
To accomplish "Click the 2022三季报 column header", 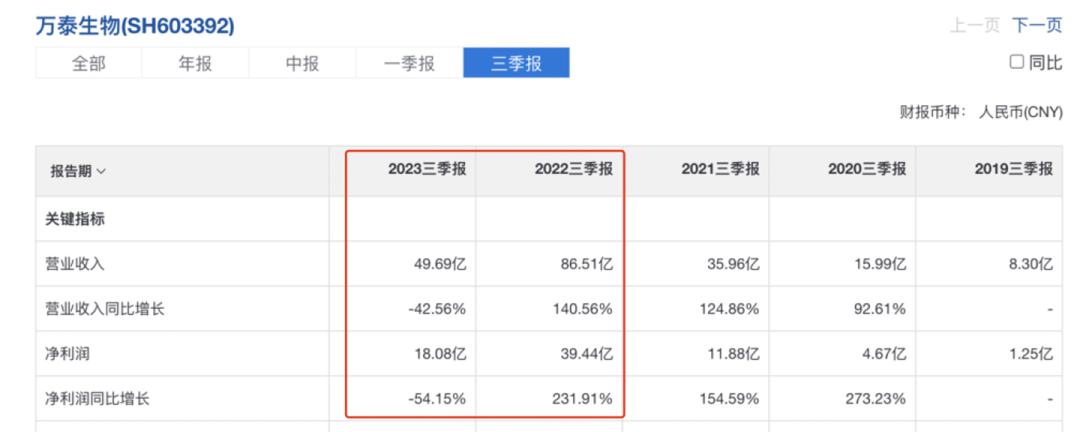I will 573,170.
